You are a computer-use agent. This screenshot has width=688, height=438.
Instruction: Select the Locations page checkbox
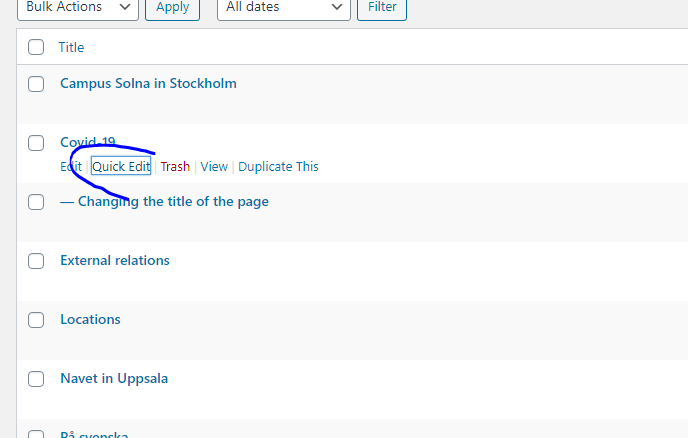pos(36,320)
